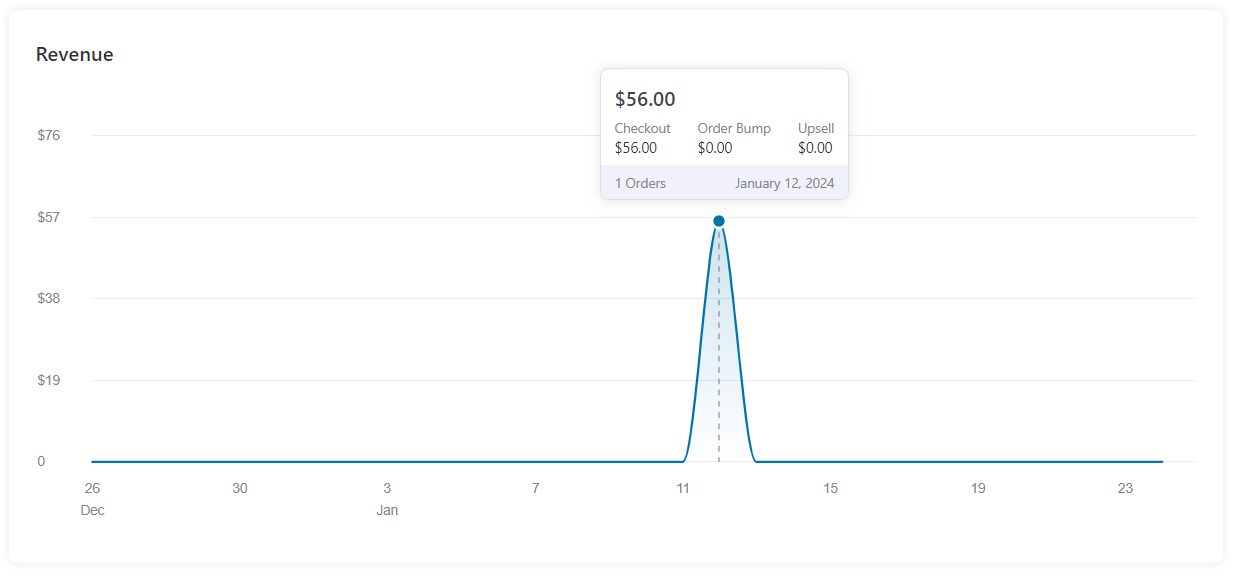This screenshot has height=574, width=1234.
Task: Click the January 12, 2024 date text
Action: [x=784, y=183]
